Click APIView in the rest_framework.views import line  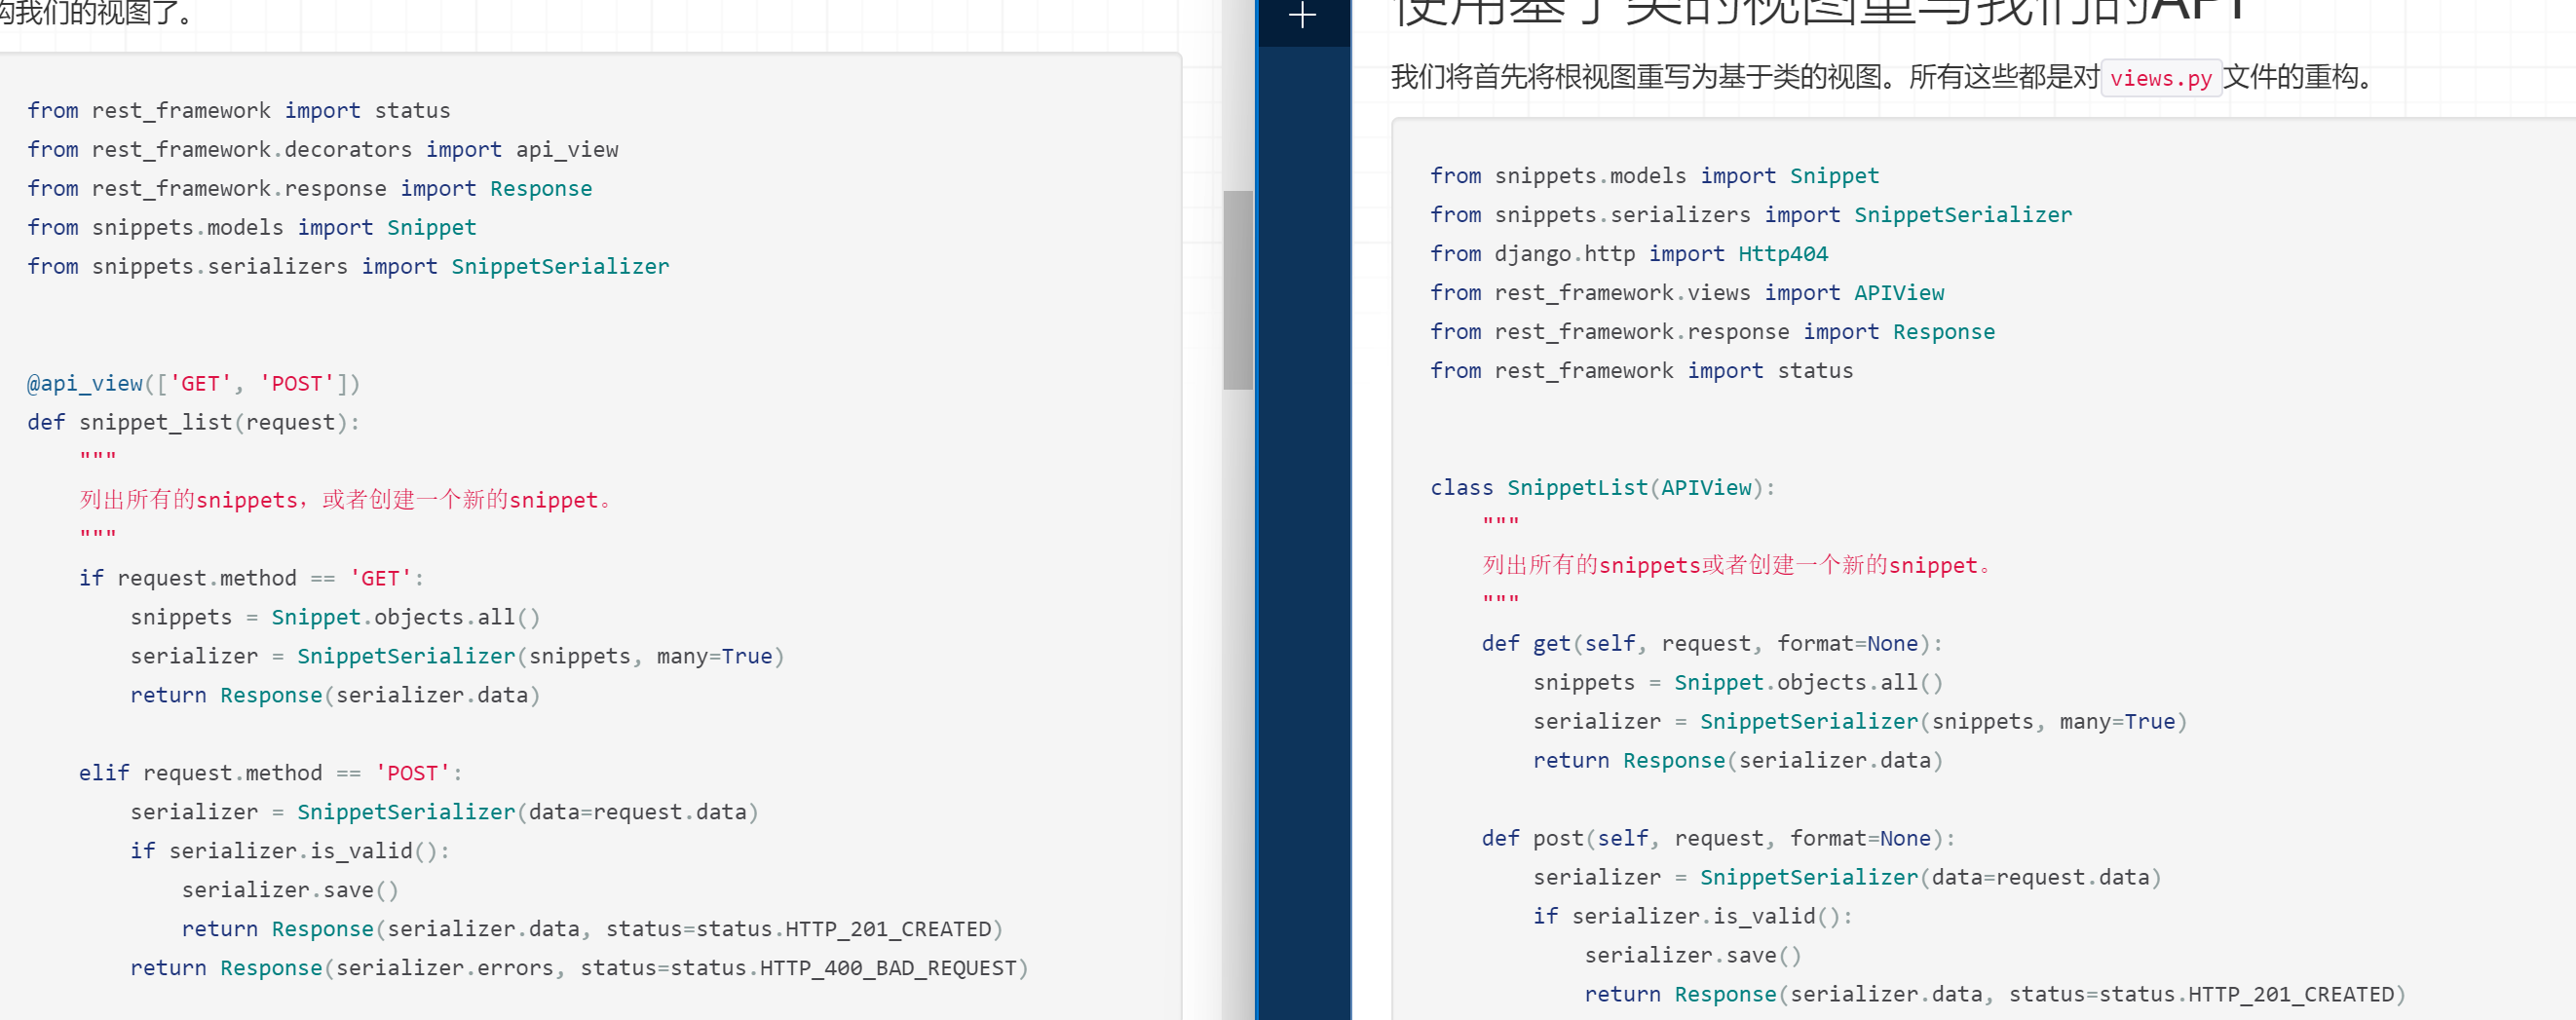coord(1898,293)
